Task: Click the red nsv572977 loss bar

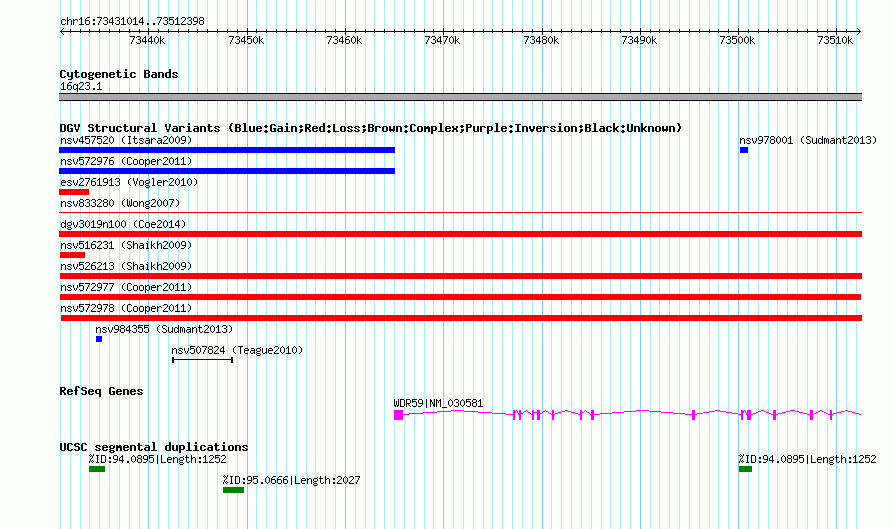Action: [x=460, y=297]
